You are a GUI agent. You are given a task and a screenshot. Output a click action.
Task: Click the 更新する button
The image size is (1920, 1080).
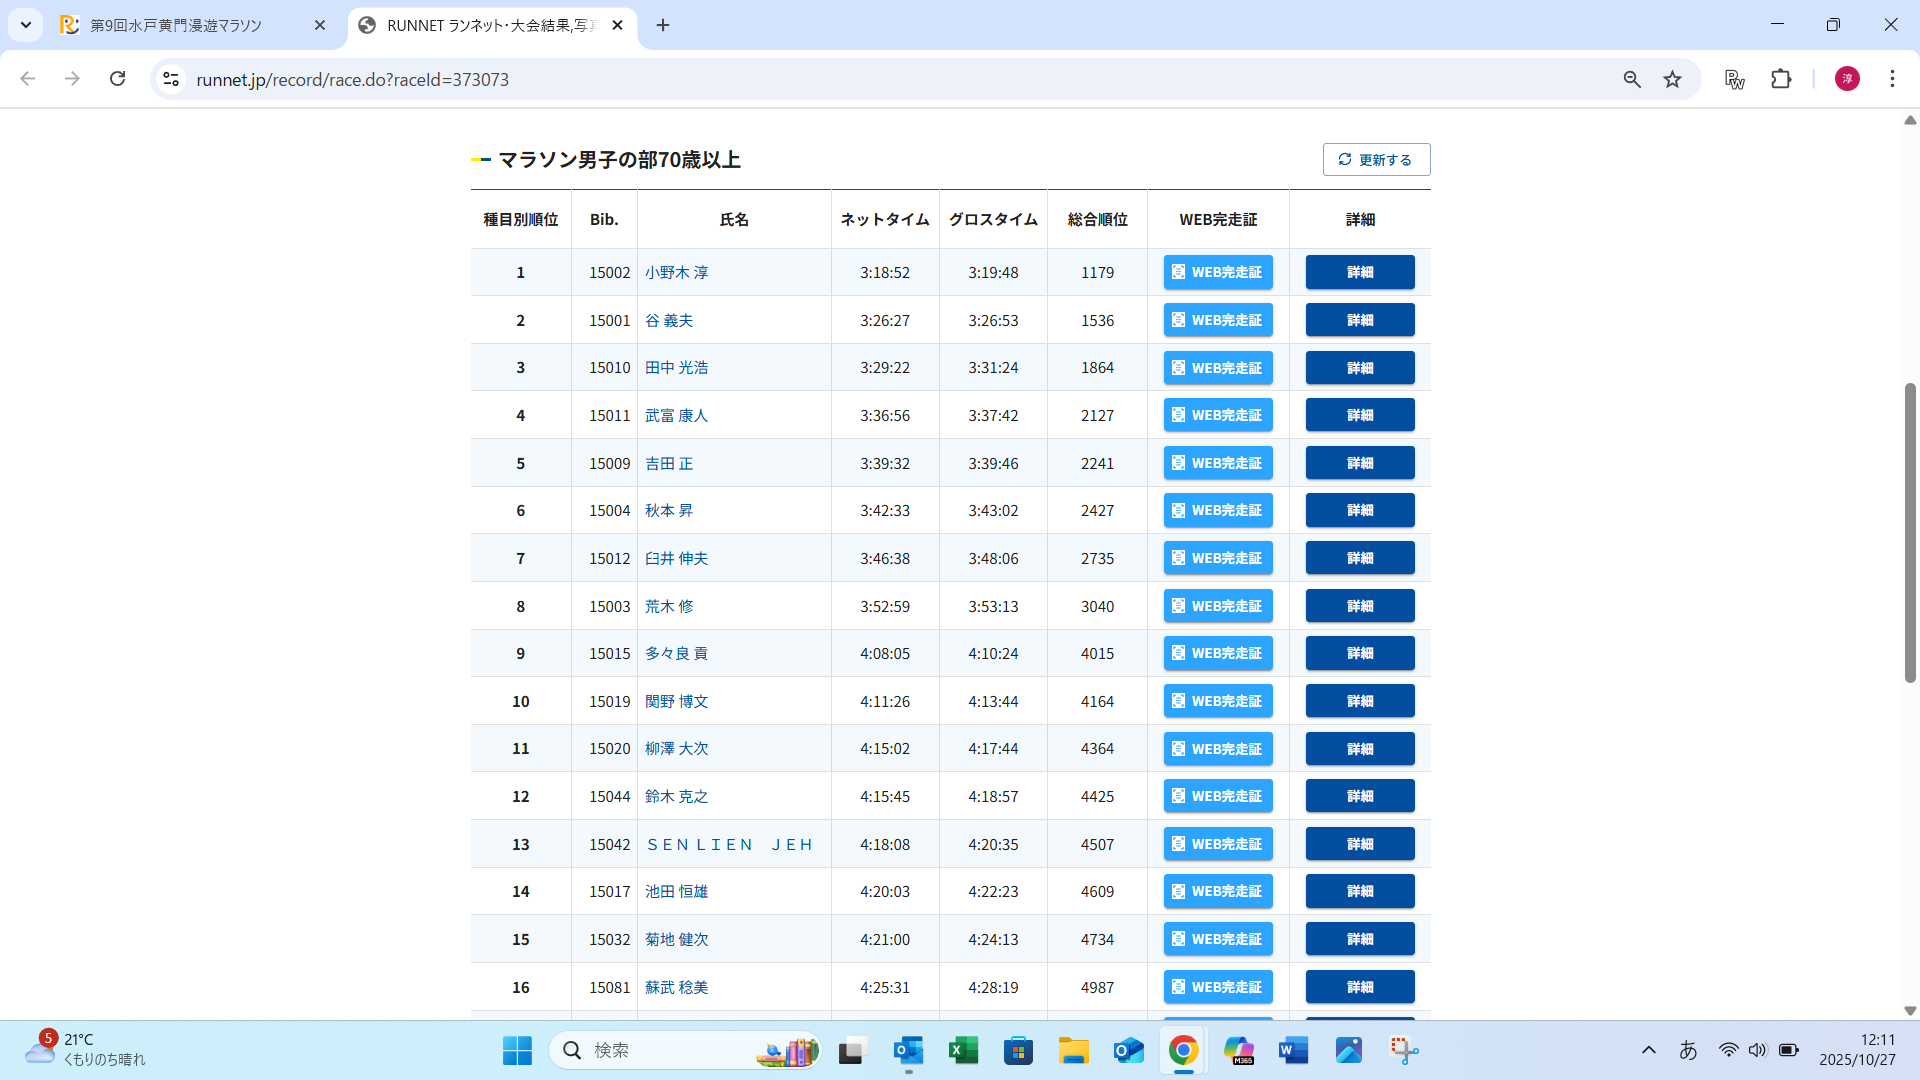[1376, 160]
